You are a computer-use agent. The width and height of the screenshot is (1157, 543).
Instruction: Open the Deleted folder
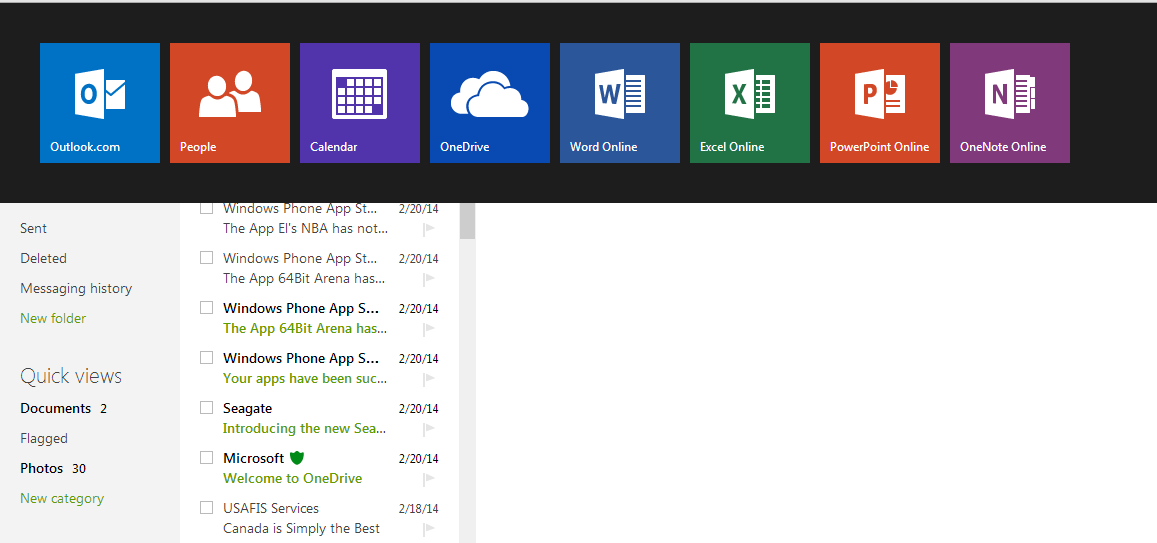click(44, 258)
